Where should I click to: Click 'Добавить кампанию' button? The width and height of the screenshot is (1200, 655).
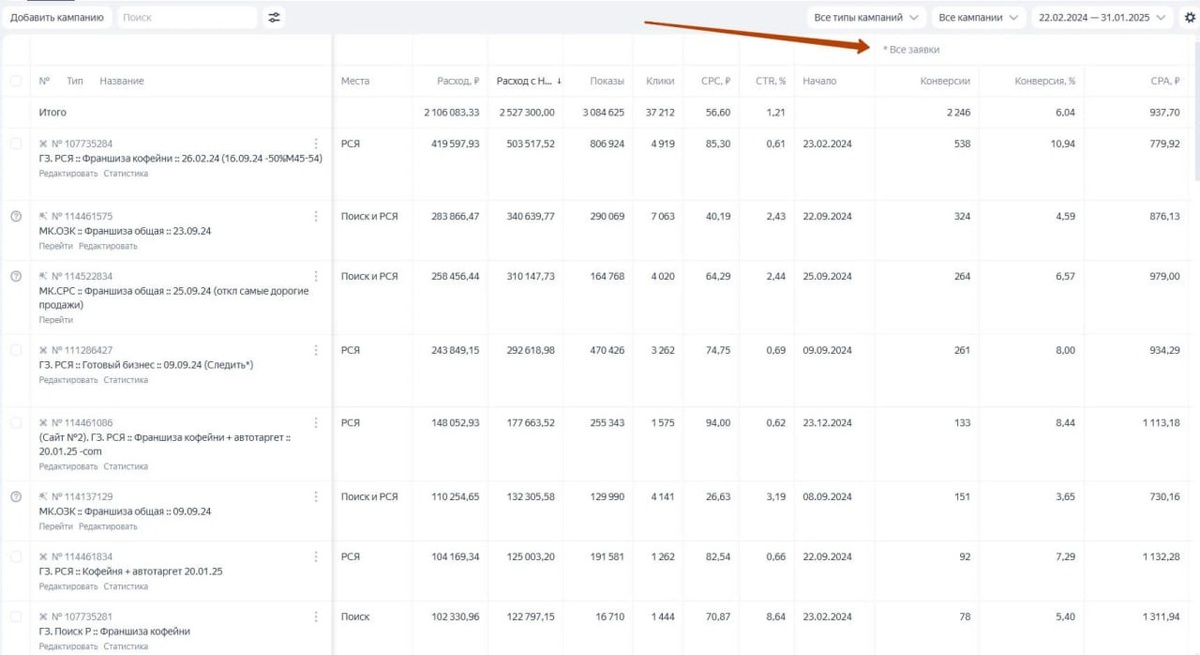coord(57,17)
